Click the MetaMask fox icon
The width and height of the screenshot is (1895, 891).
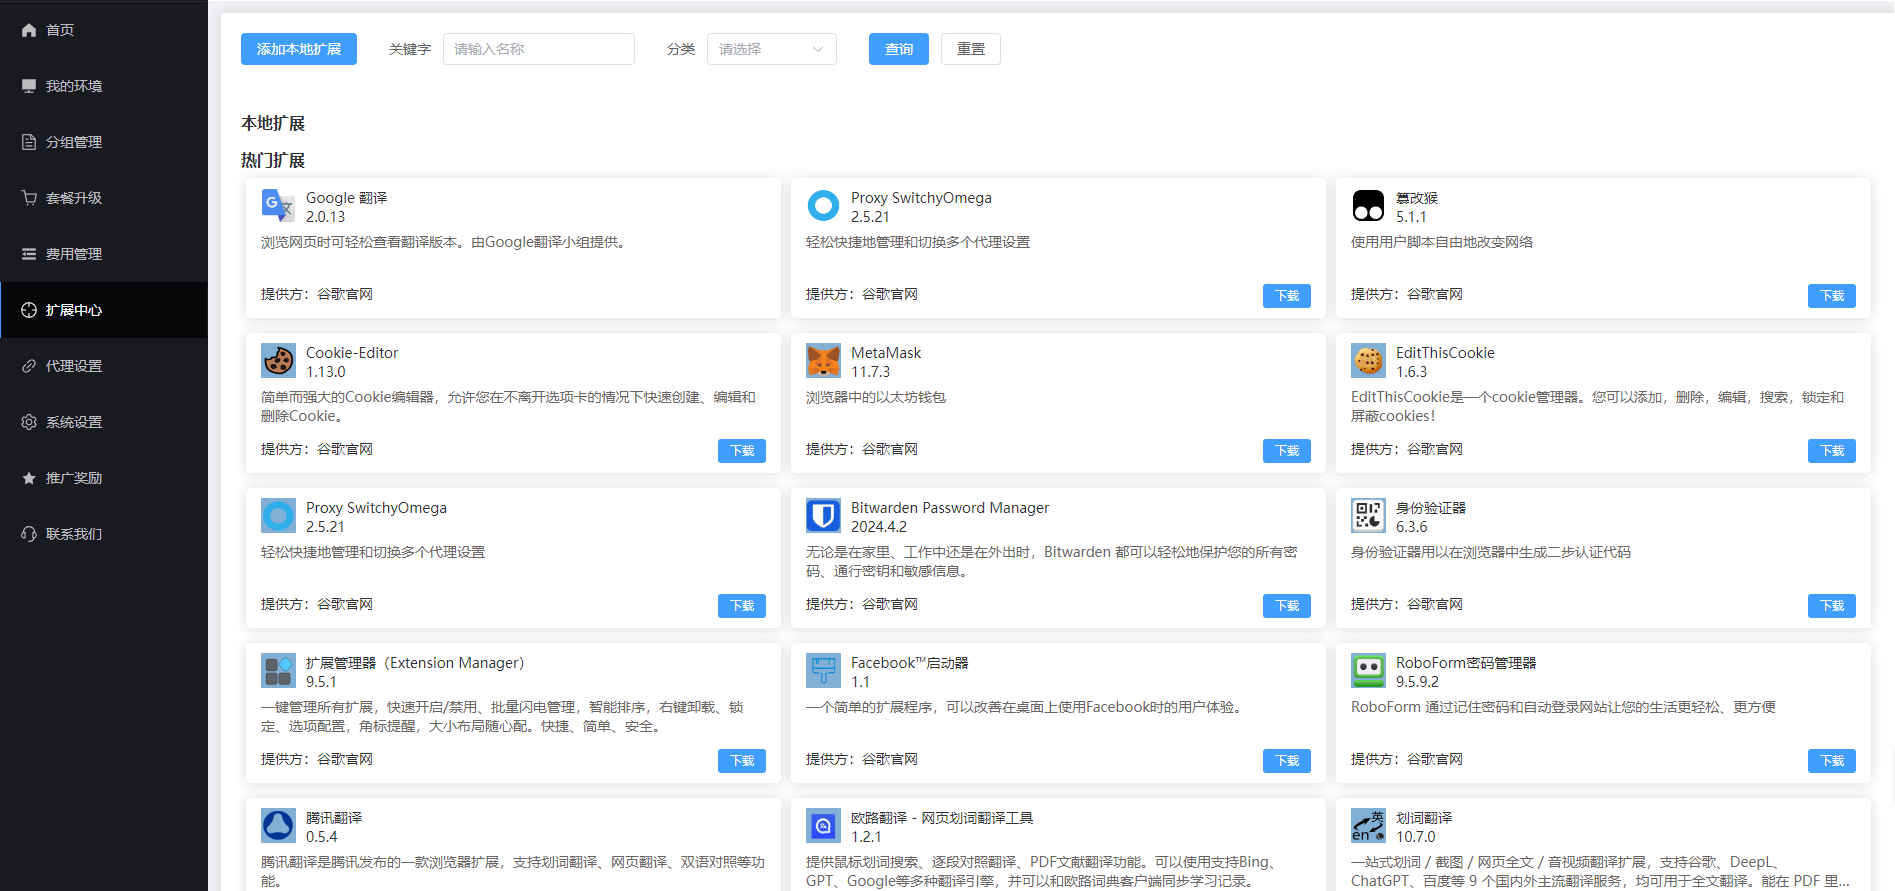click(x=823, y=361)
